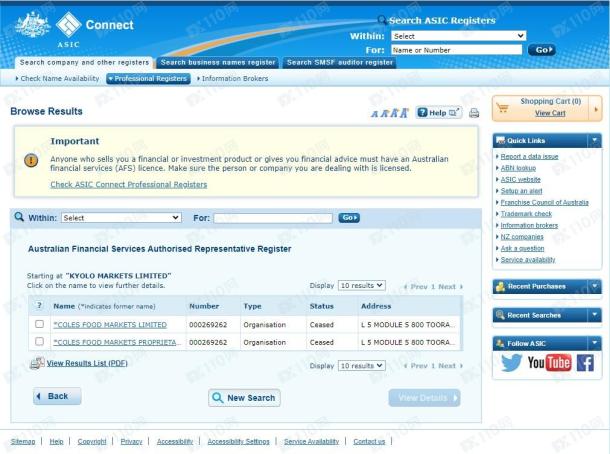Open Setup an alert quick link

[521, 191]
